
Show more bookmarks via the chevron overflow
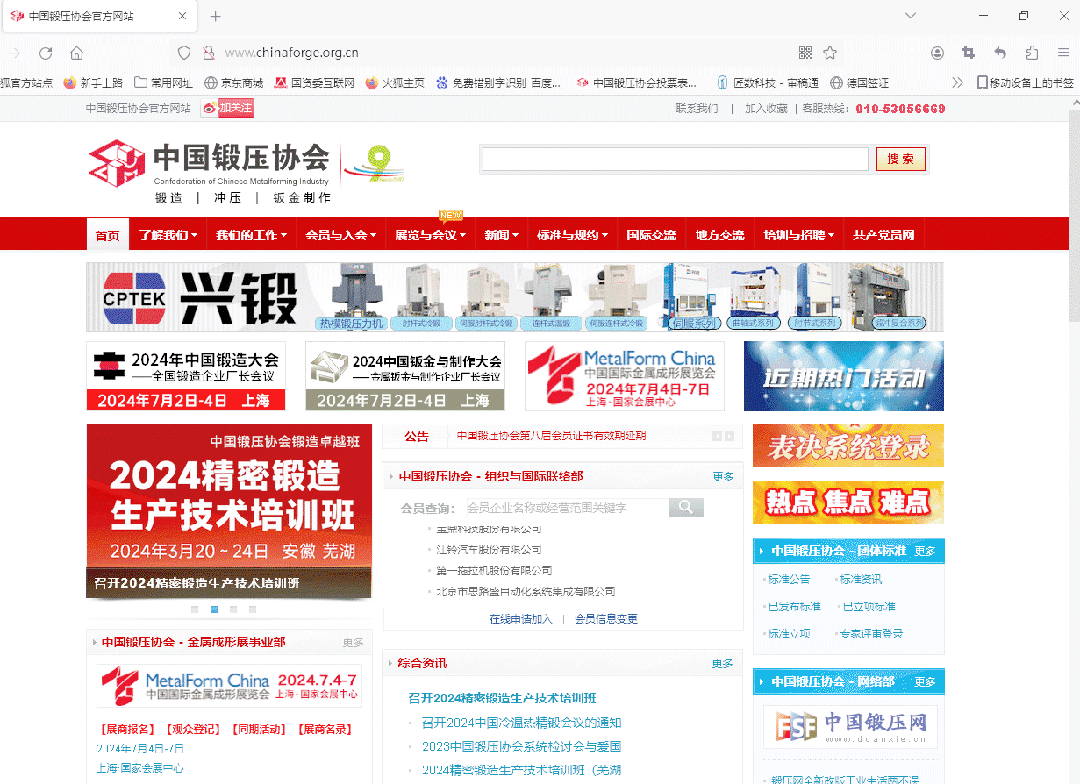tap(957, 83)
